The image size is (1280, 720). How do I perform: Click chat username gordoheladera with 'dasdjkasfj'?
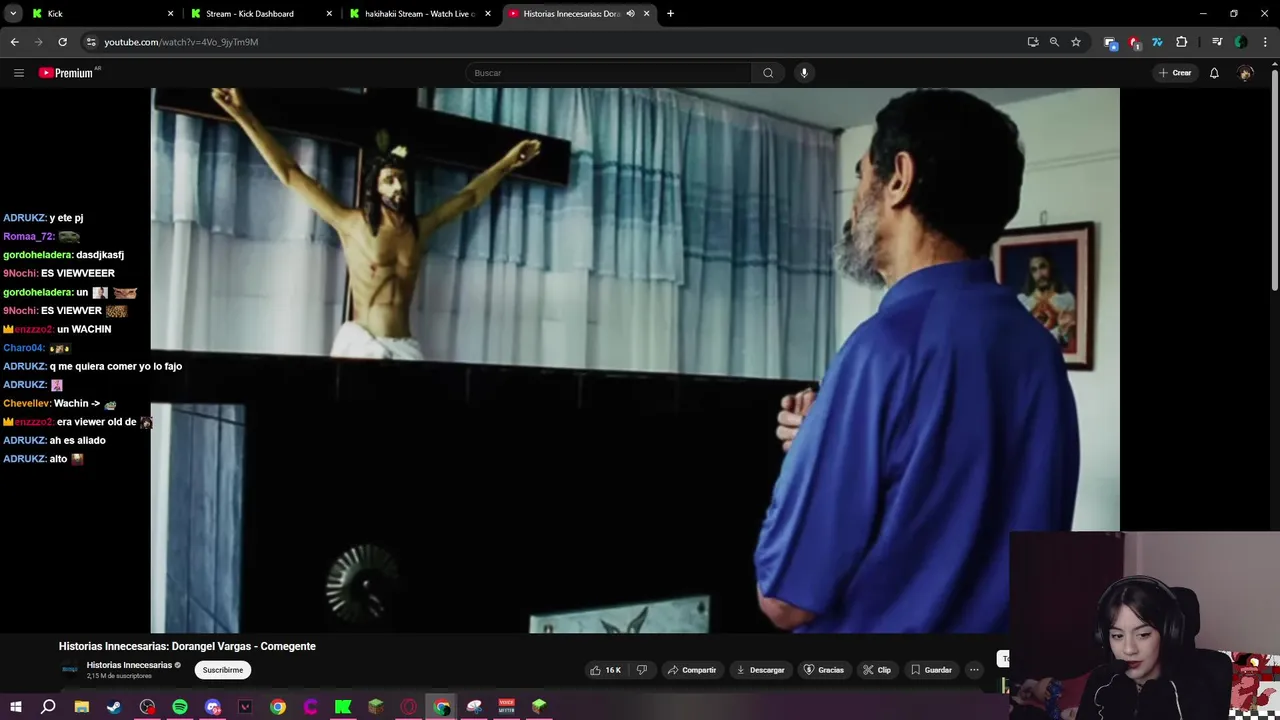coord(37,255)
